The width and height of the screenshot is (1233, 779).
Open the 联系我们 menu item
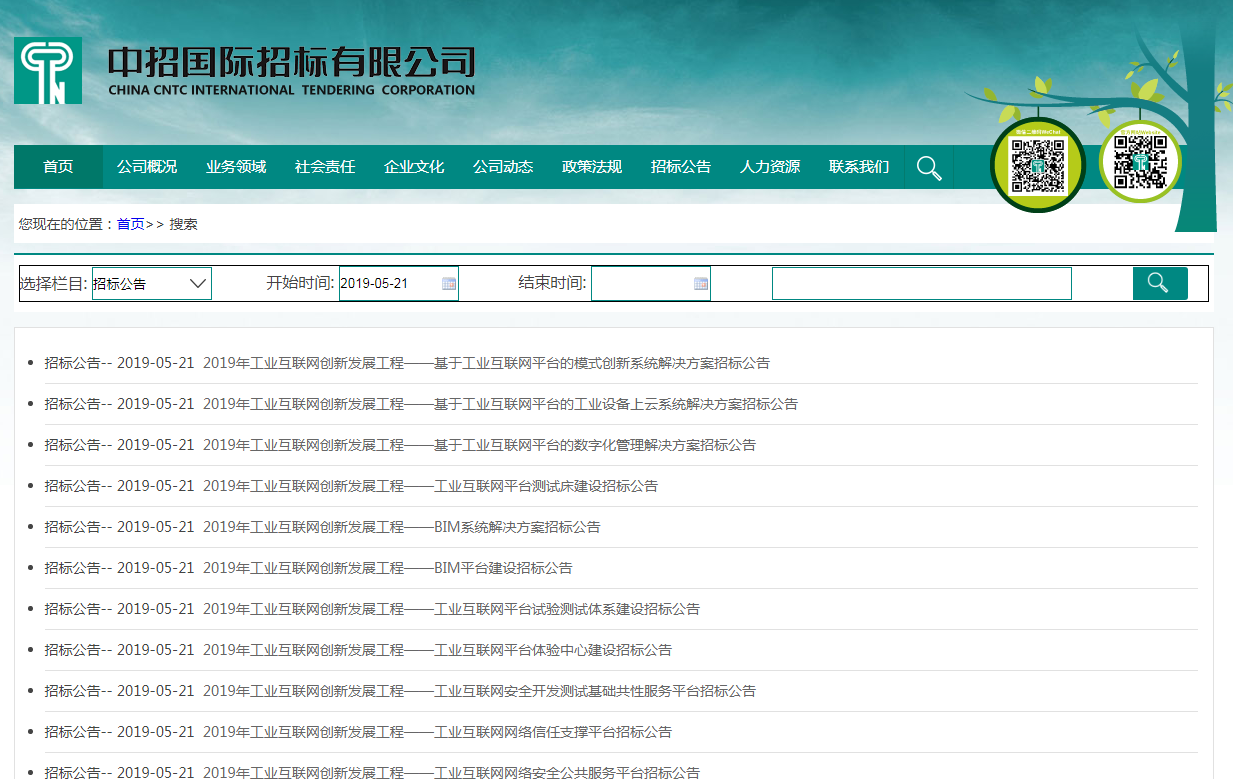coord(859,167)
